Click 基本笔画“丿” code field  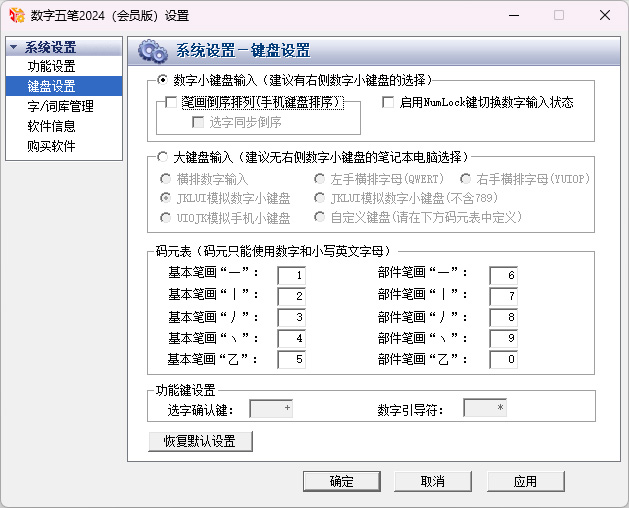(x=292, y=317)
